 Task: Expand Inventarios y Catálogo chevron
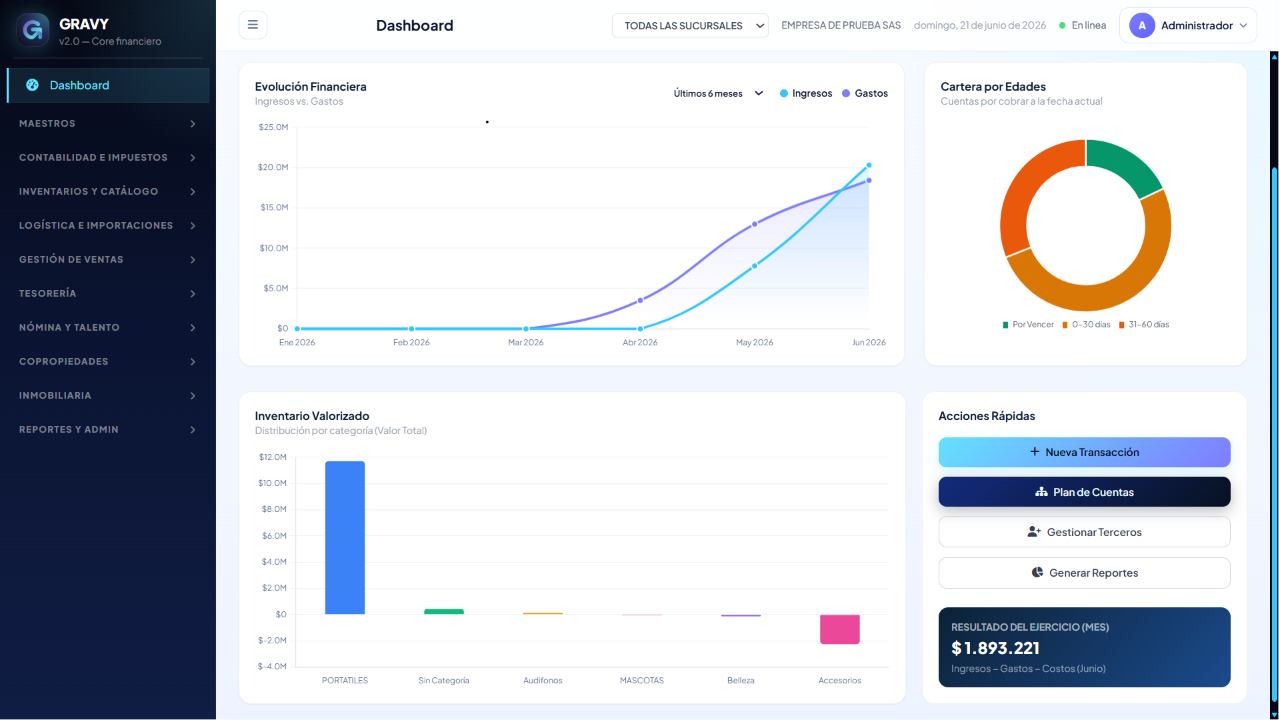[193, 191]
